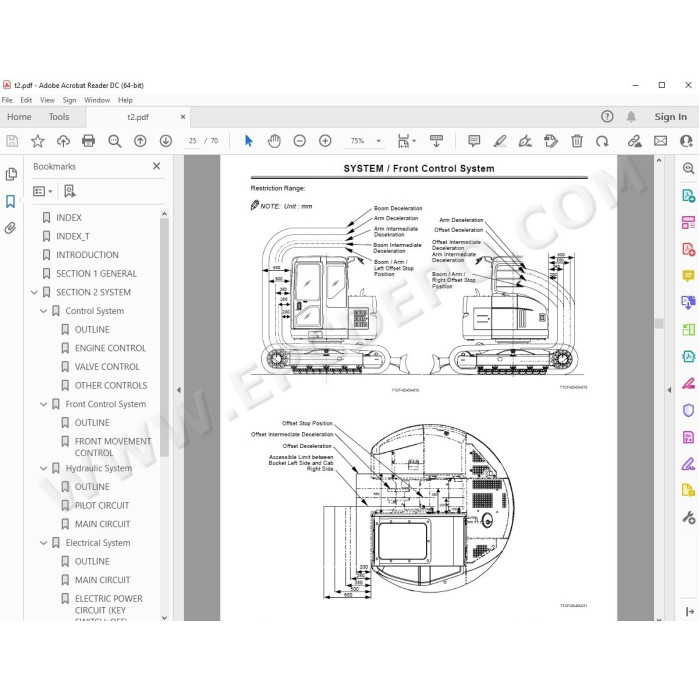The height and width of the screenshot is (700, 700).
Task: Click the page number field
Action: (192, 141)
